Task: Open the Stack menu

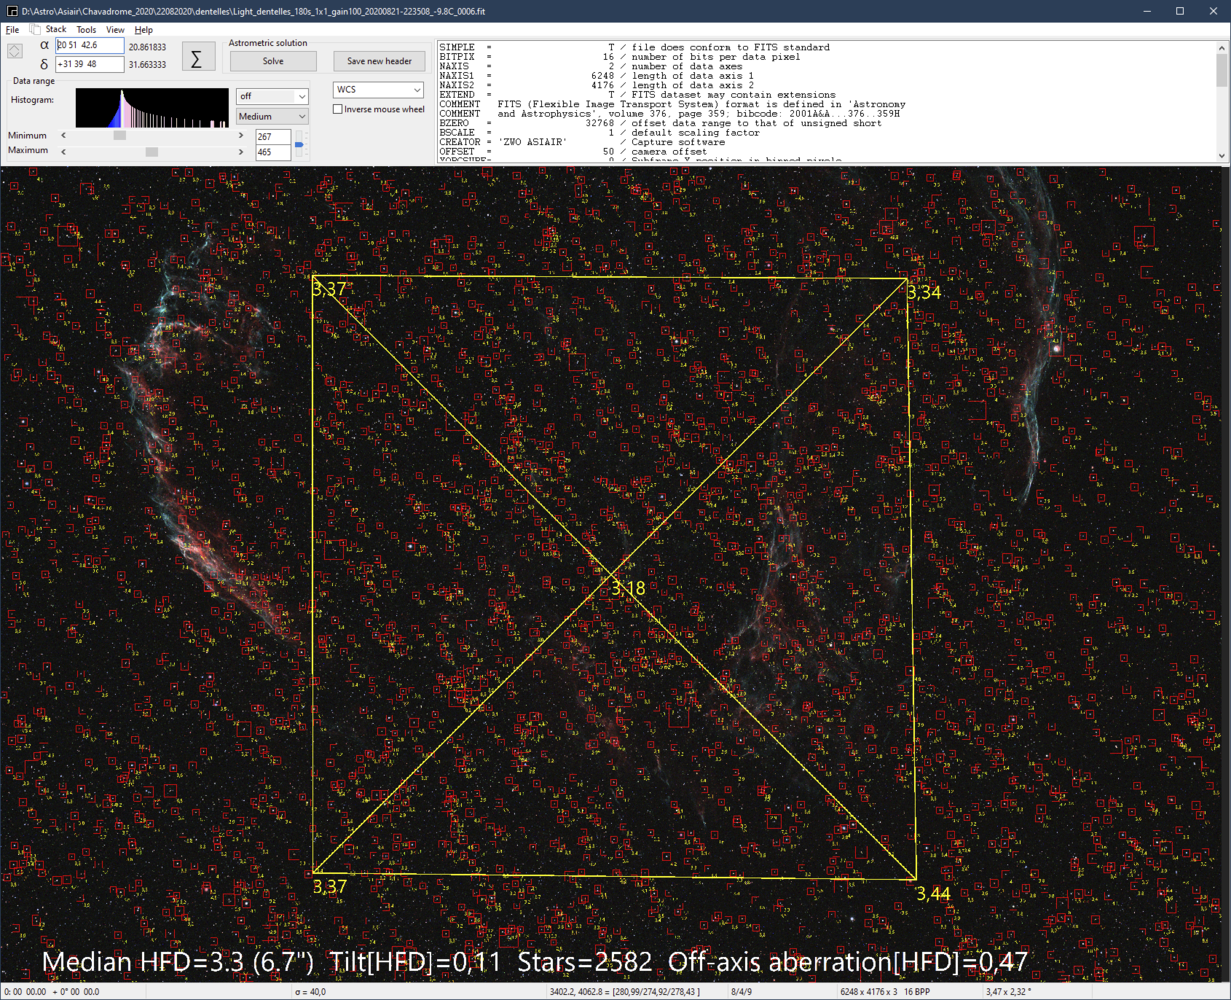Action: (x=56, y=30)
